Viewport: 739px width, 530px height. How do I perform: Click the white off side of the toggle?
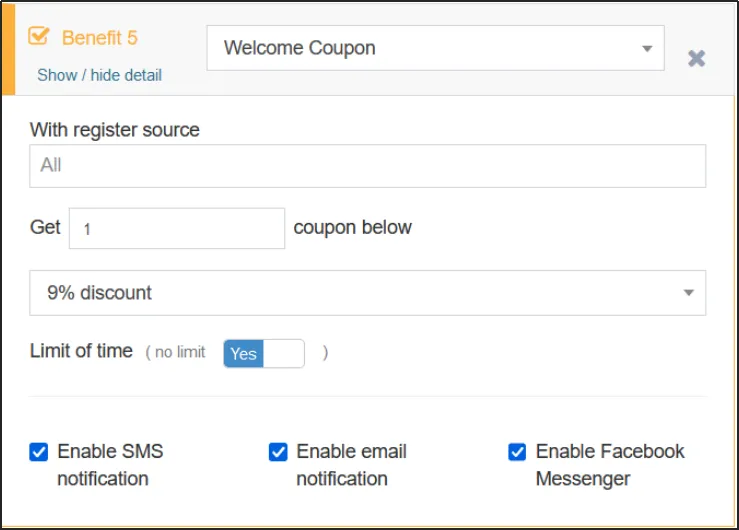[x=284, y=353]
